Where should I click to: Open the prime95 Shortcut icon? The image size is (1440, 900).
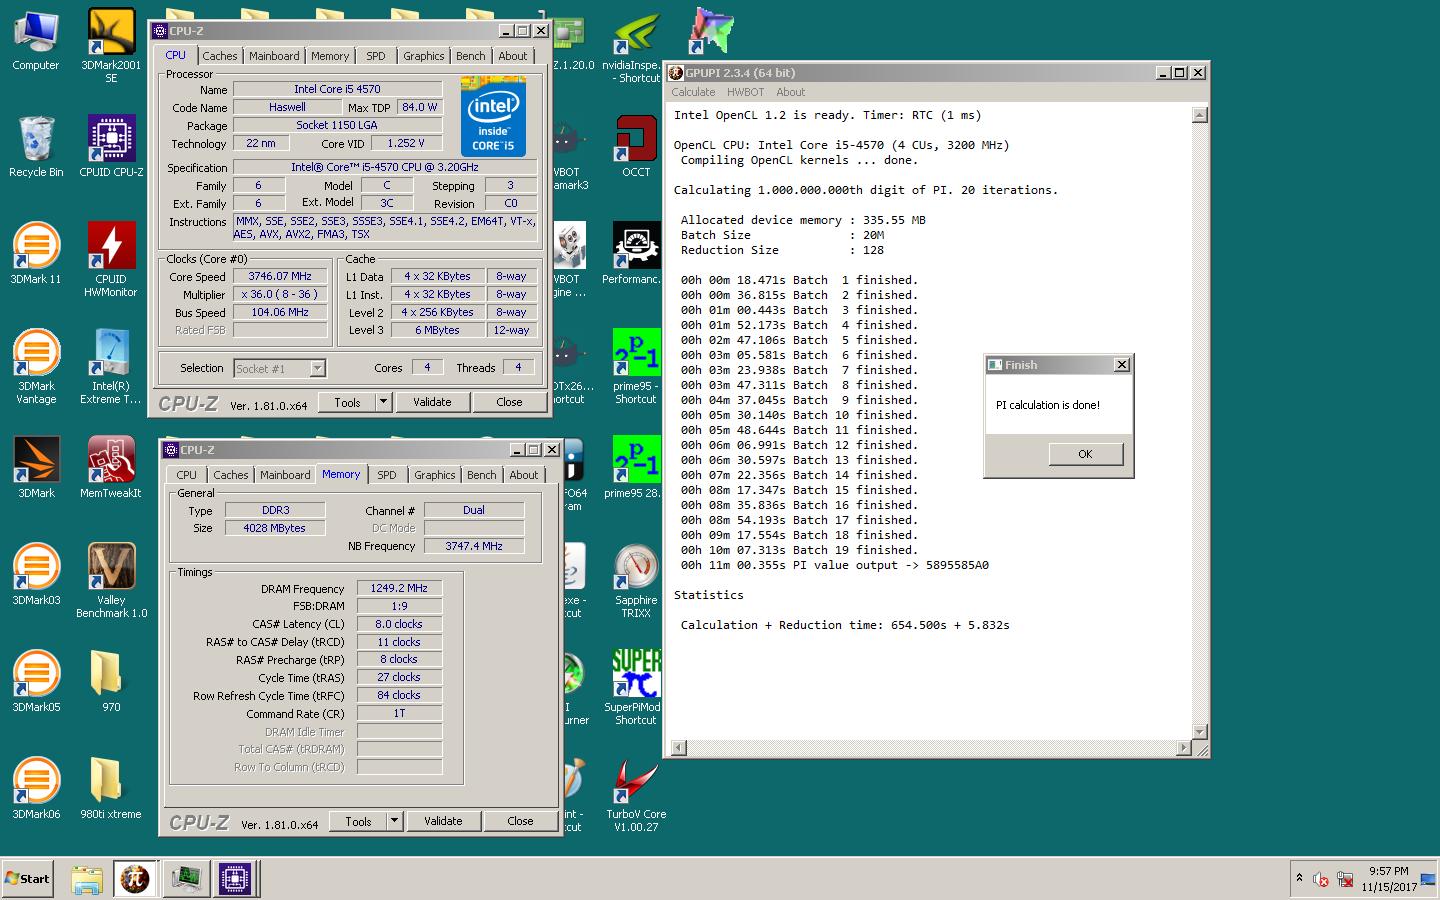pos(636,366)
